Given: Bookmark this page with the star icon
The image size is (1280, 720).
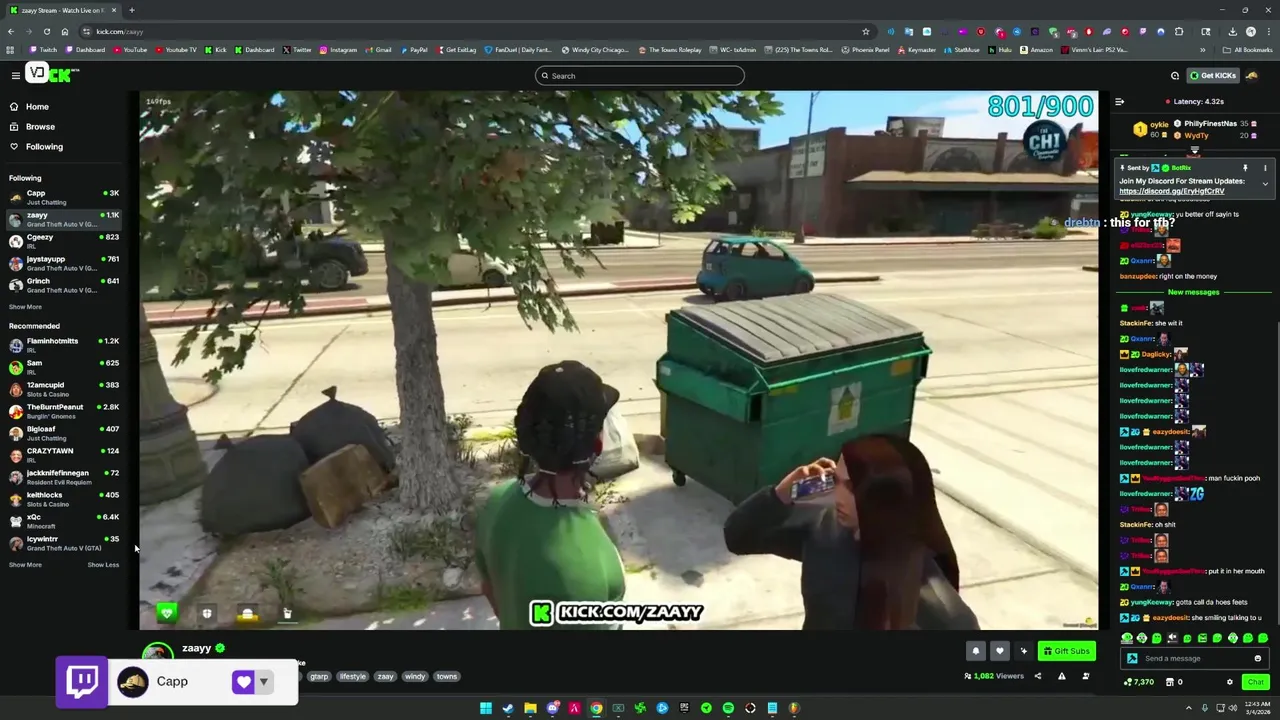Looking at the screenshot, I should tap(866, 31).
